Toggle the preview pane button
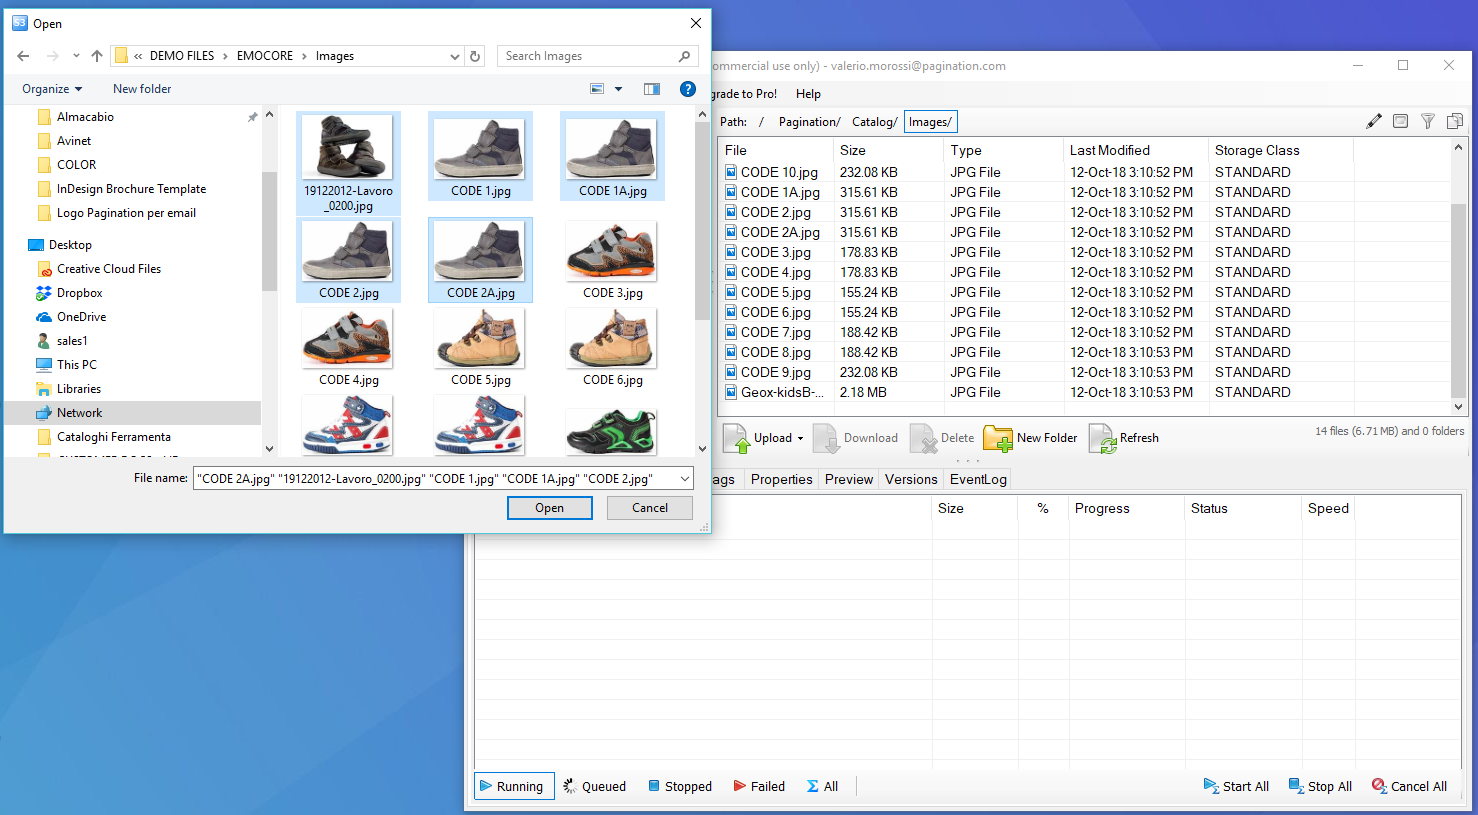The image size is (1478, 815). (652, 89)
